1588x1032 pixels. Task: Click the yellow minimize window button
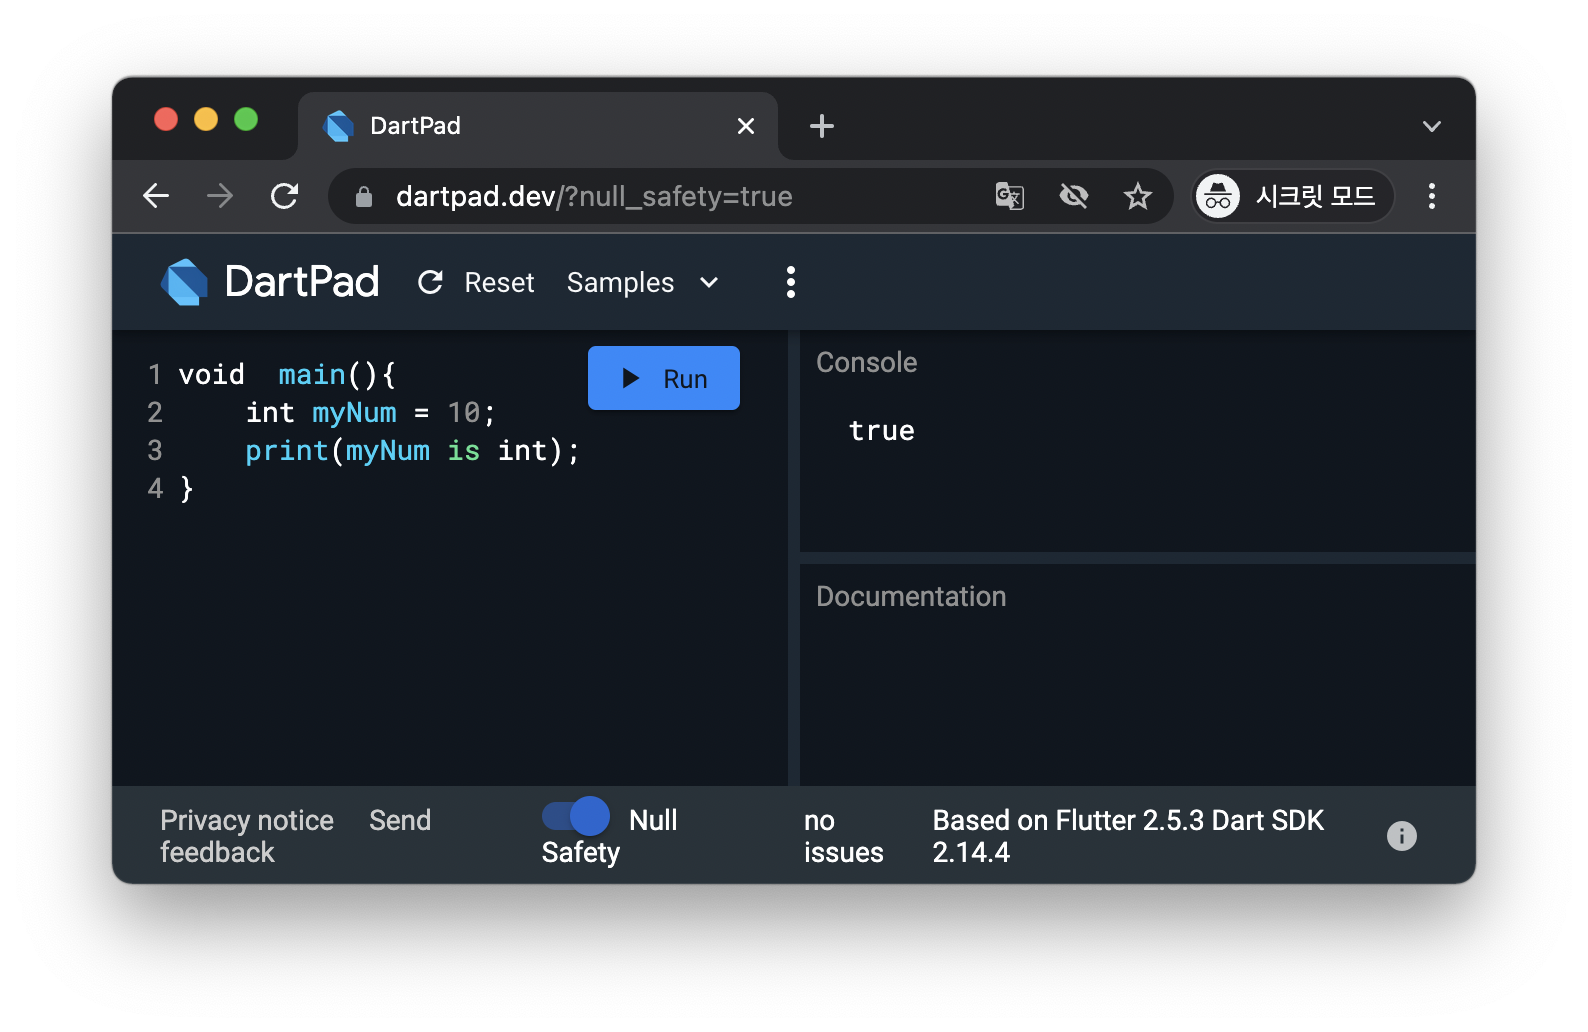[206, 120]
